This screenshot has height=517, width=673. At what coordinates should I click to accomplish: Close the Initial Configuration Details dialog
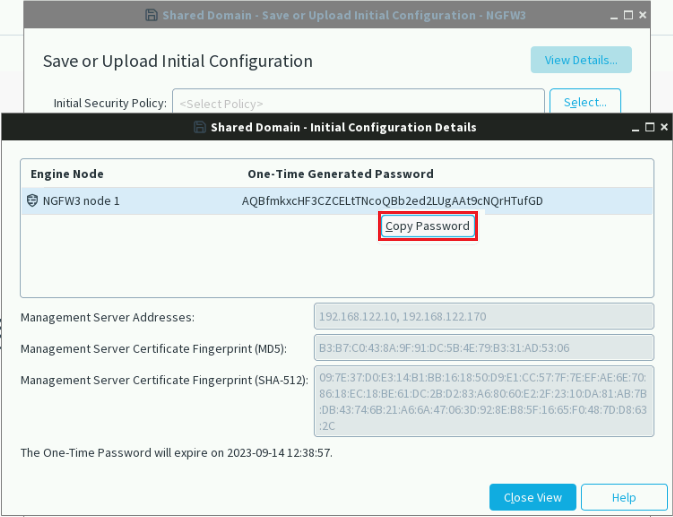(664, 127)
